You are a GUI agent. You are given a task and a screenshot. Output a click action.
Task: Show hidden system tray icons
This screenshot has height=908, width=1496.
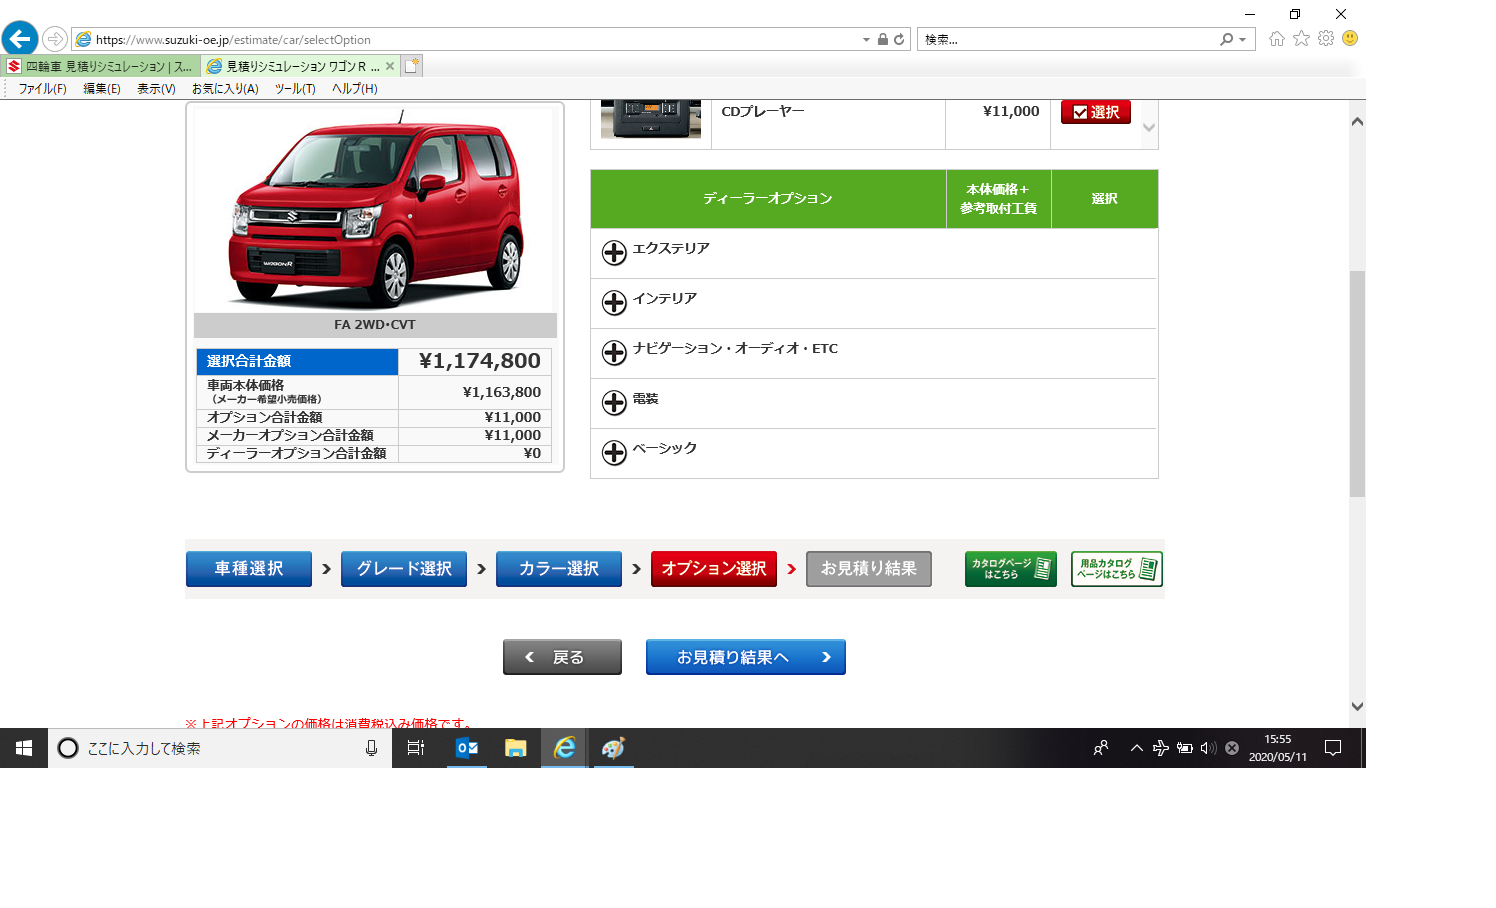click(1137, 748)
